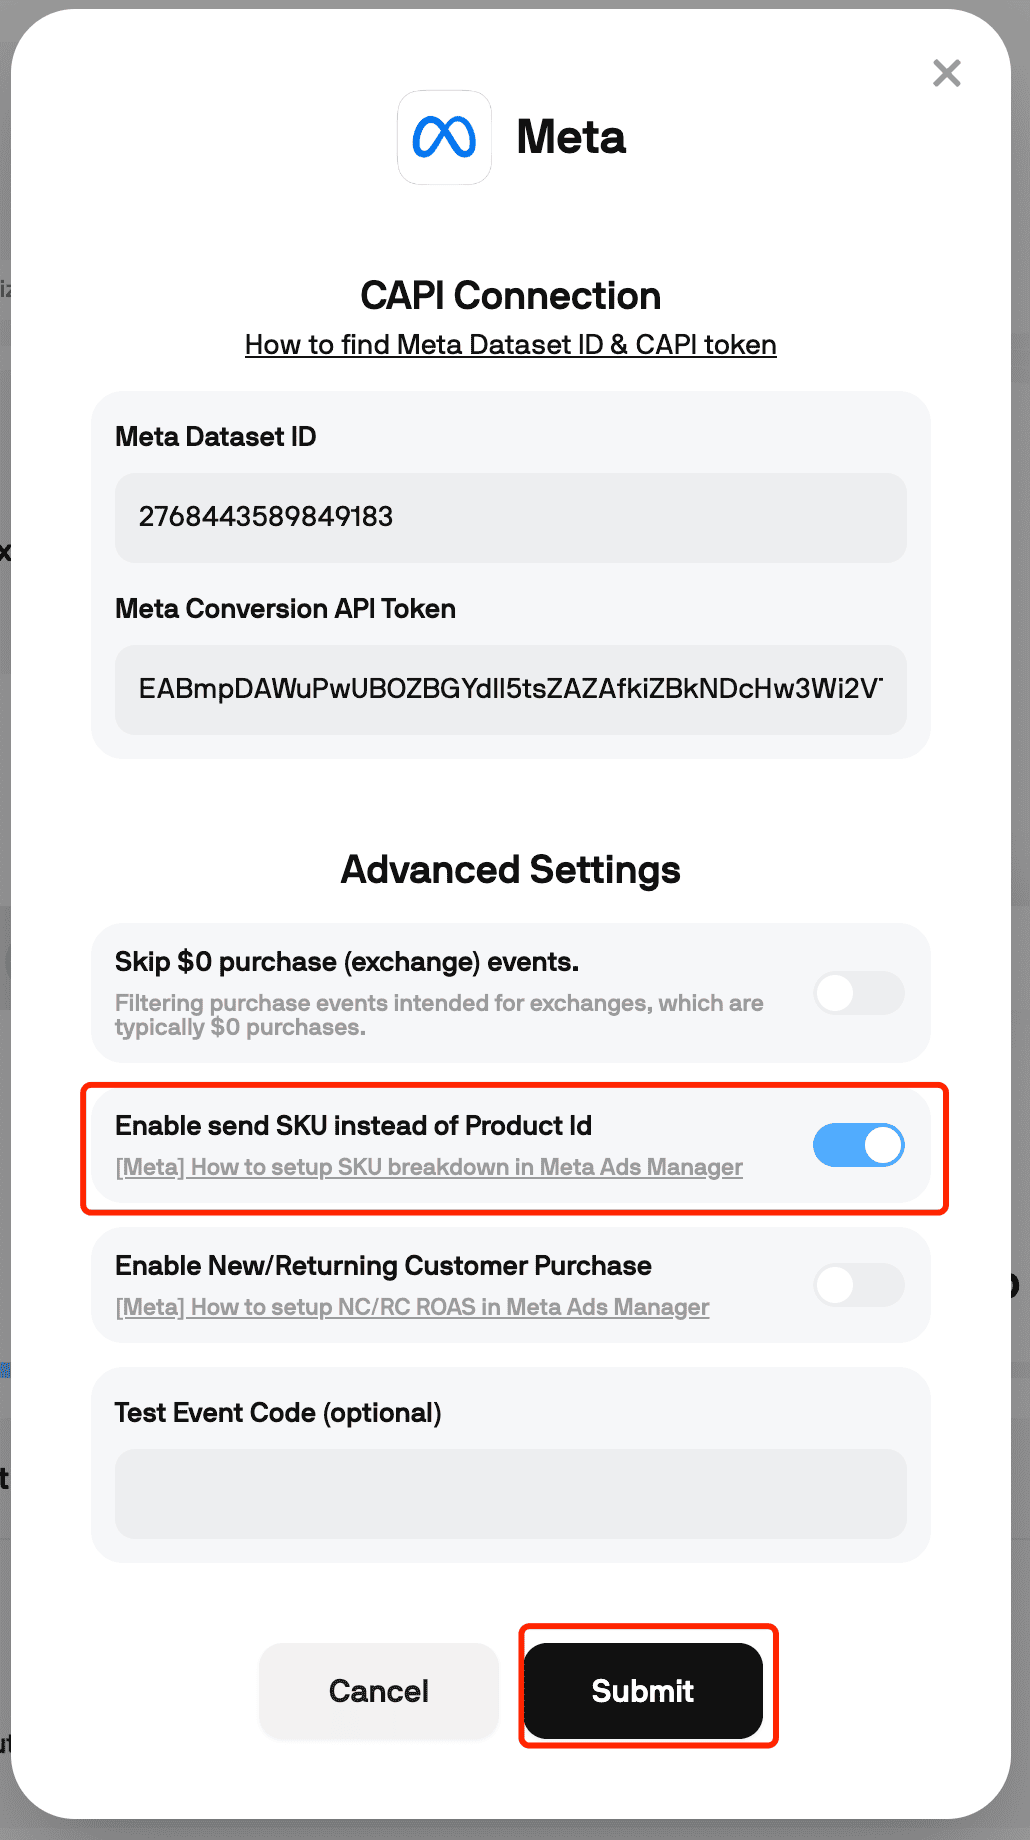Screen dimensions: 1030x1840
Task: Click the Advanced Settings heading
Action: (x=510, y=870)
